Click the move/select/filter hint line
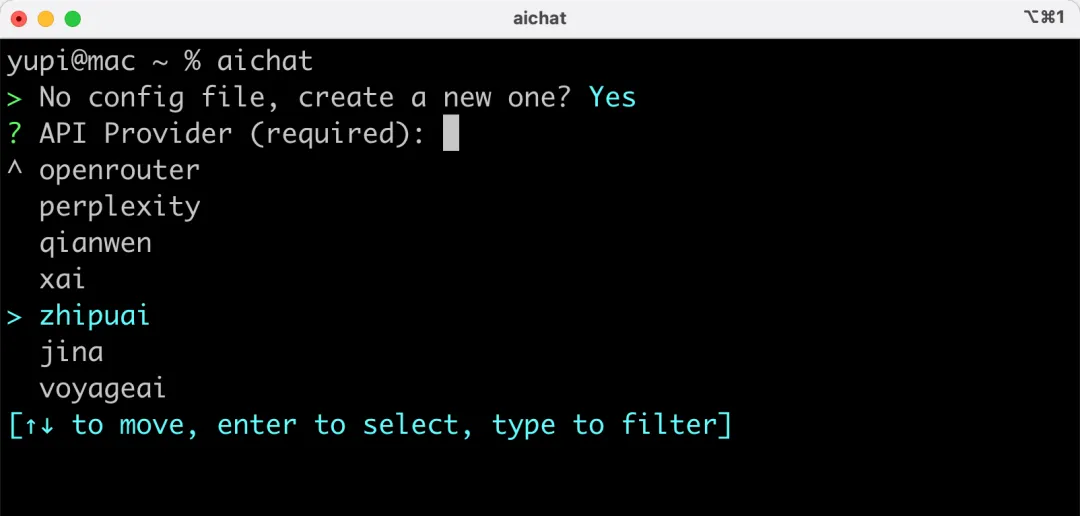 (x=370, y=425)
